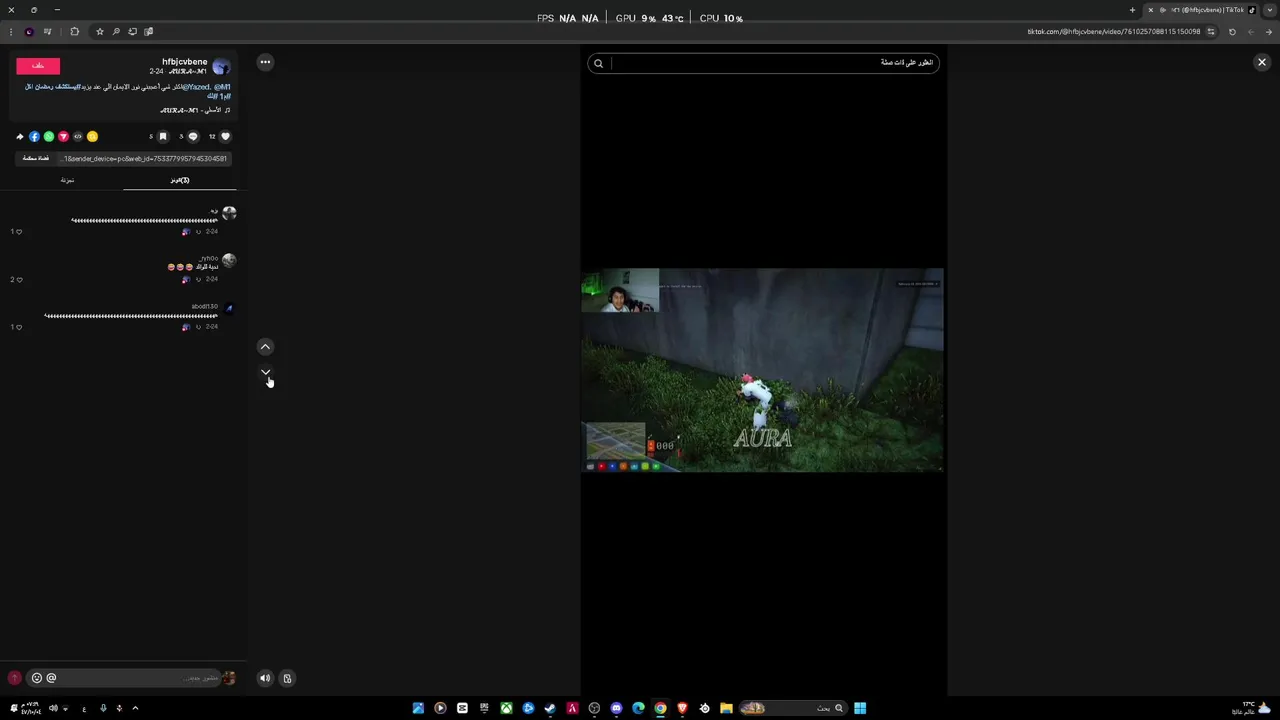The width and height of the screenshot is (1280, 720).
Task: Share video to Facebook
Action: pyautogui.click(x=34, y=136)
